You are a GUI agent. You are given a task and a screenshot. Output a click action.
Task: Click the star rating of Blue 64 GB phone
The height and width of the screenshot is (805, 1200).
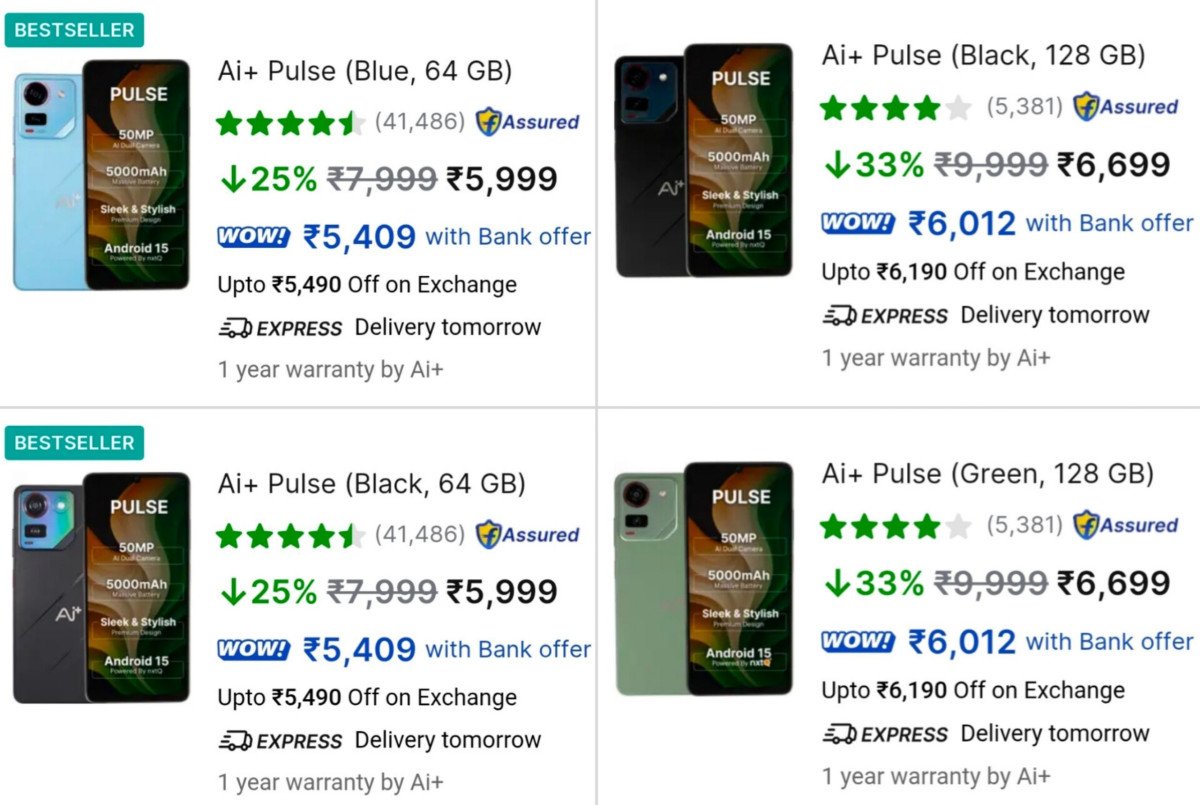(x=290, y=123)
